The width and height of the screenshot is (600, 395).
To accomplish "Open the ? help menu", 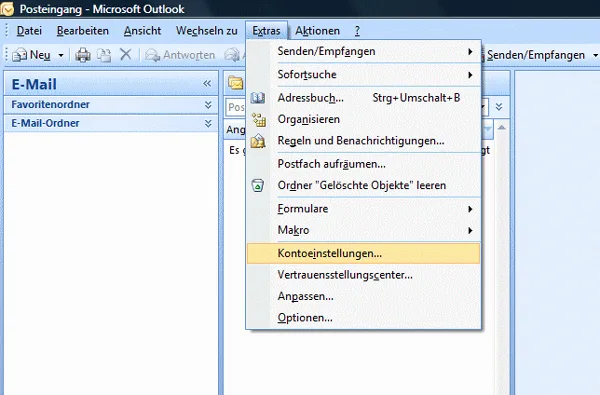I will 357,31.
